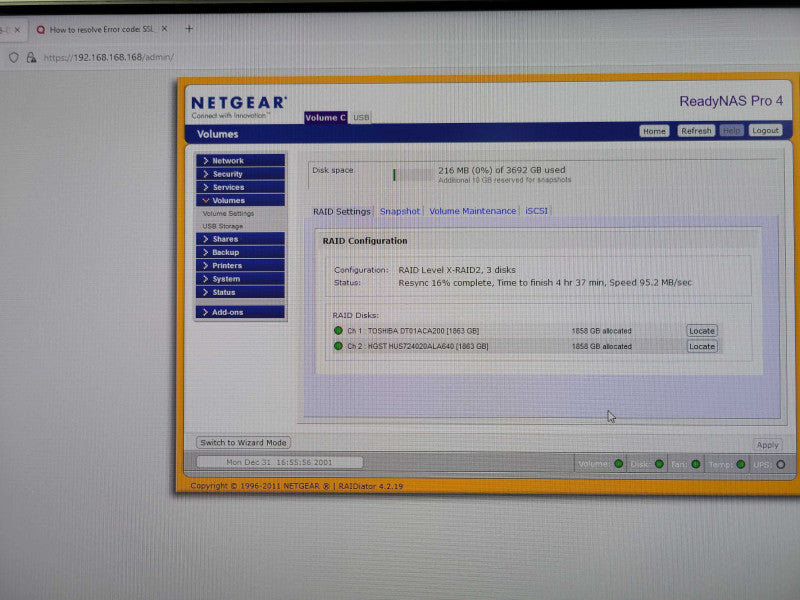
Task: Click the Temp status green LED
Action: (741, 464)
